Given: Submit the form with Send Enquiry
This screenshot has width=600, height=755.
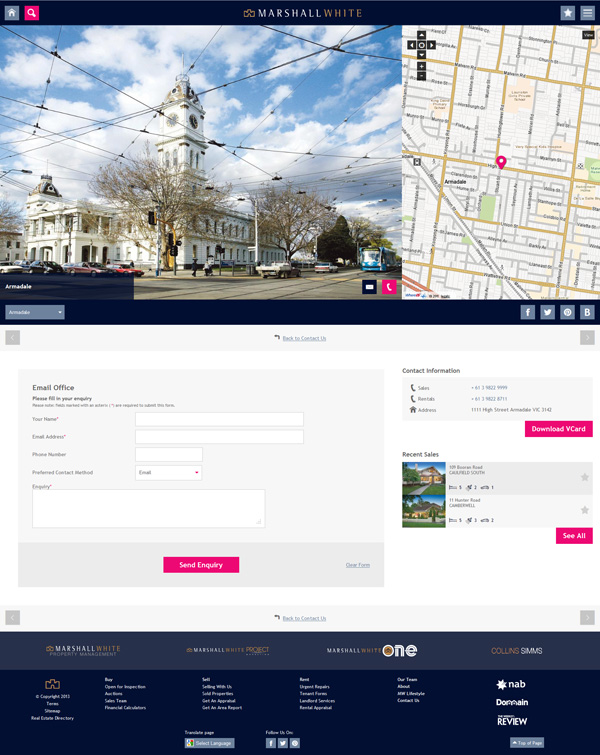Looking at the screenshot, I should point(201,565).
